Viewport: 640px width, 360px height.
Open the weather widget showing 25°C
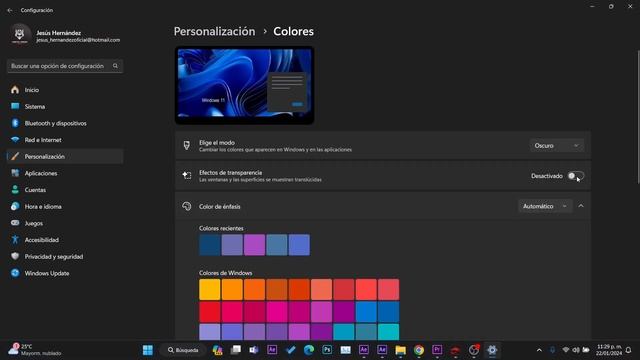coord(35,350)
